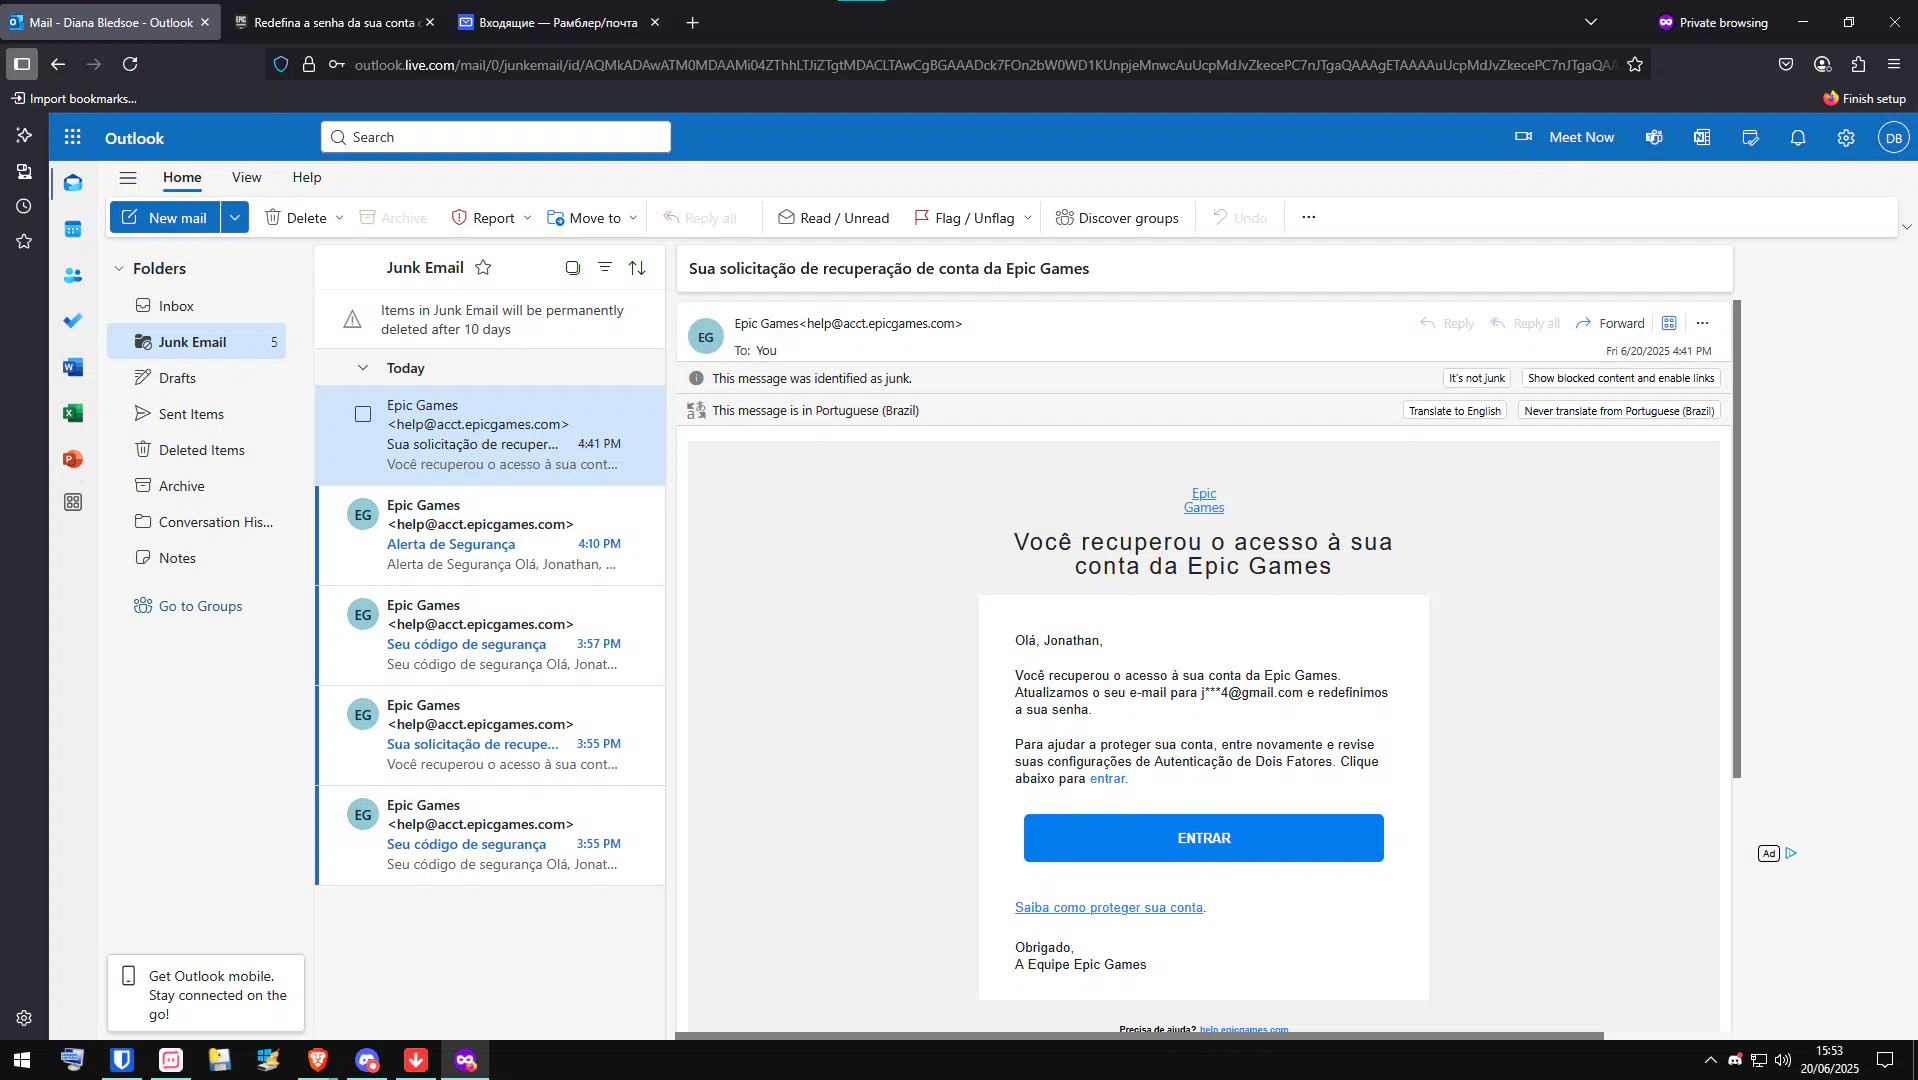
Task: Switch to the Rambler mail browser tab
Action: tap(558, 22)
